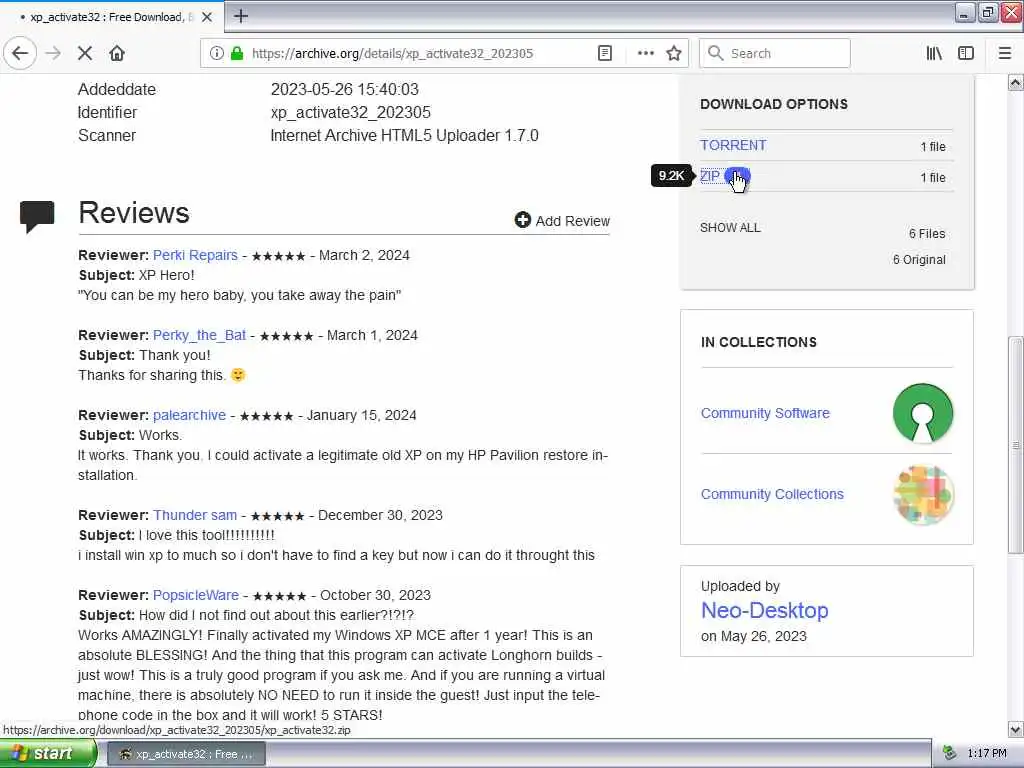Open the Firefox home page

tap(117, 54)
